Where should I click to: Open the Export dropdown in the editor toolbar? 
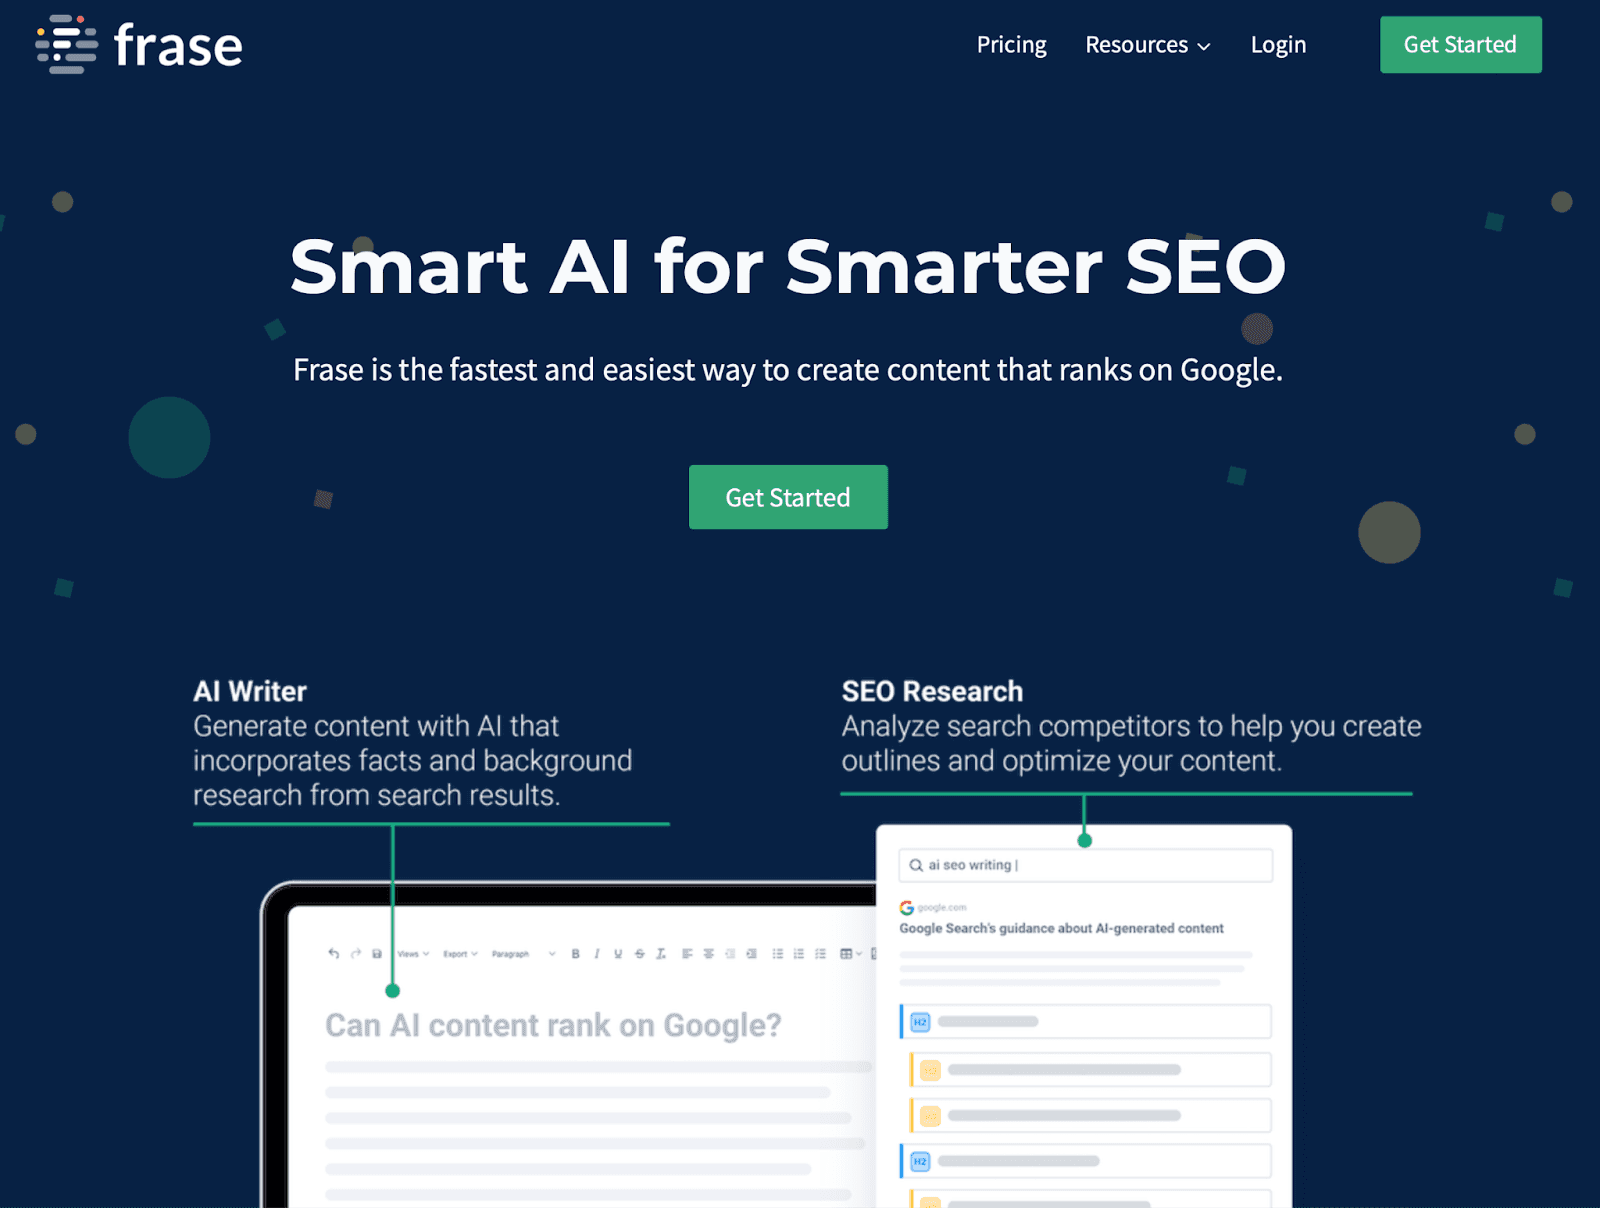[x=461, y=954]
